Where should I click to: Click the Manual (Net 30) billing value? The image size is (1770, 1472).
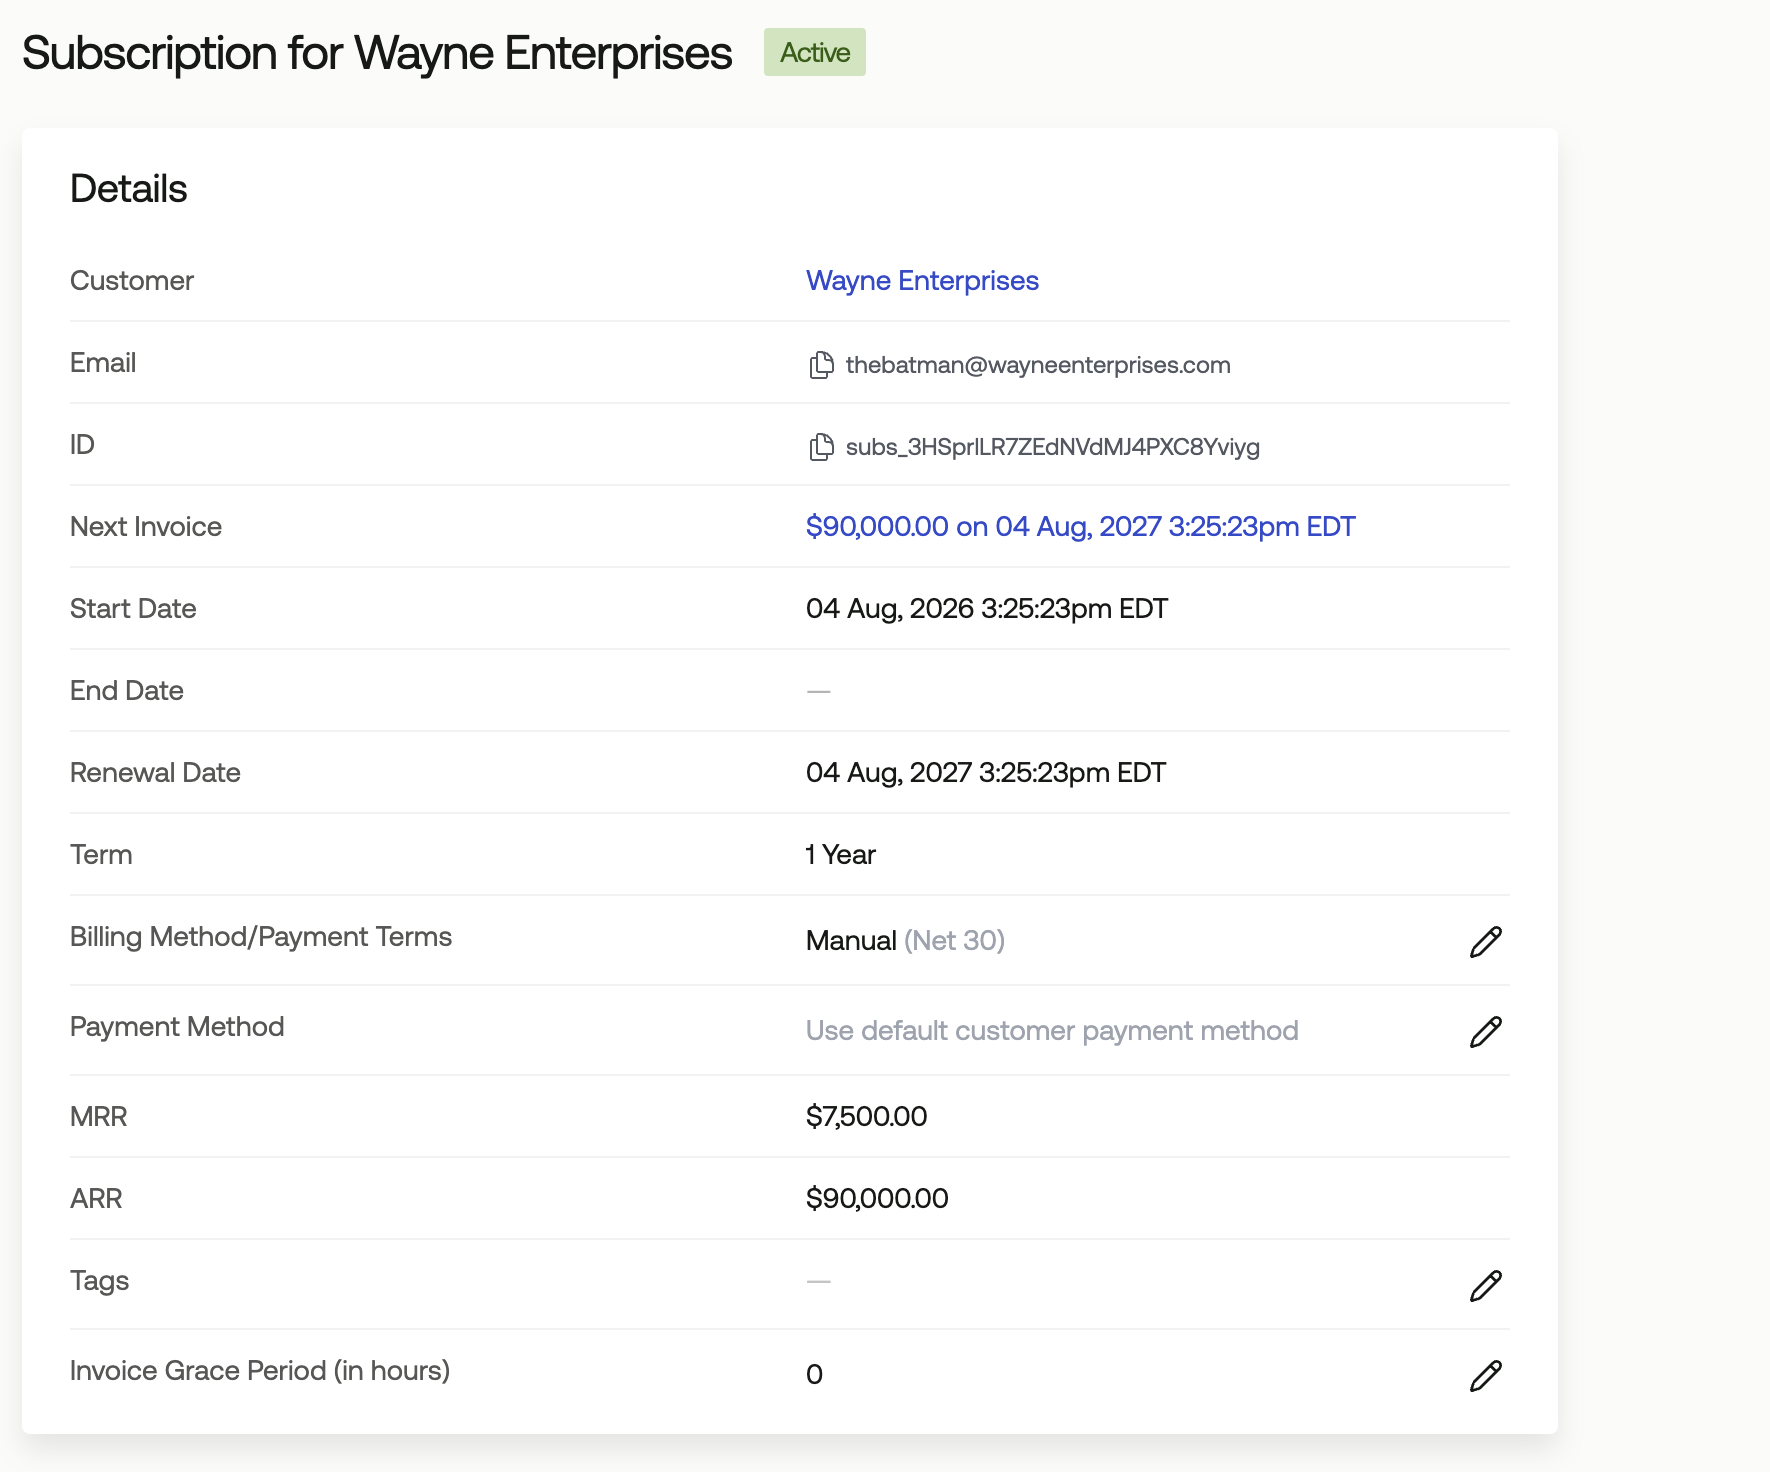905,941
